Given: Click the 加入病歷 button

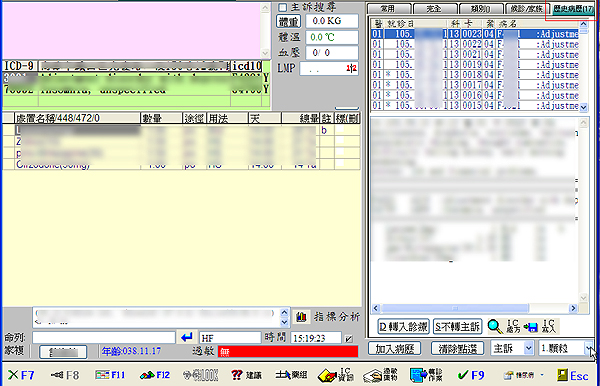Looking at the screenshot, I should coord(395,349).
